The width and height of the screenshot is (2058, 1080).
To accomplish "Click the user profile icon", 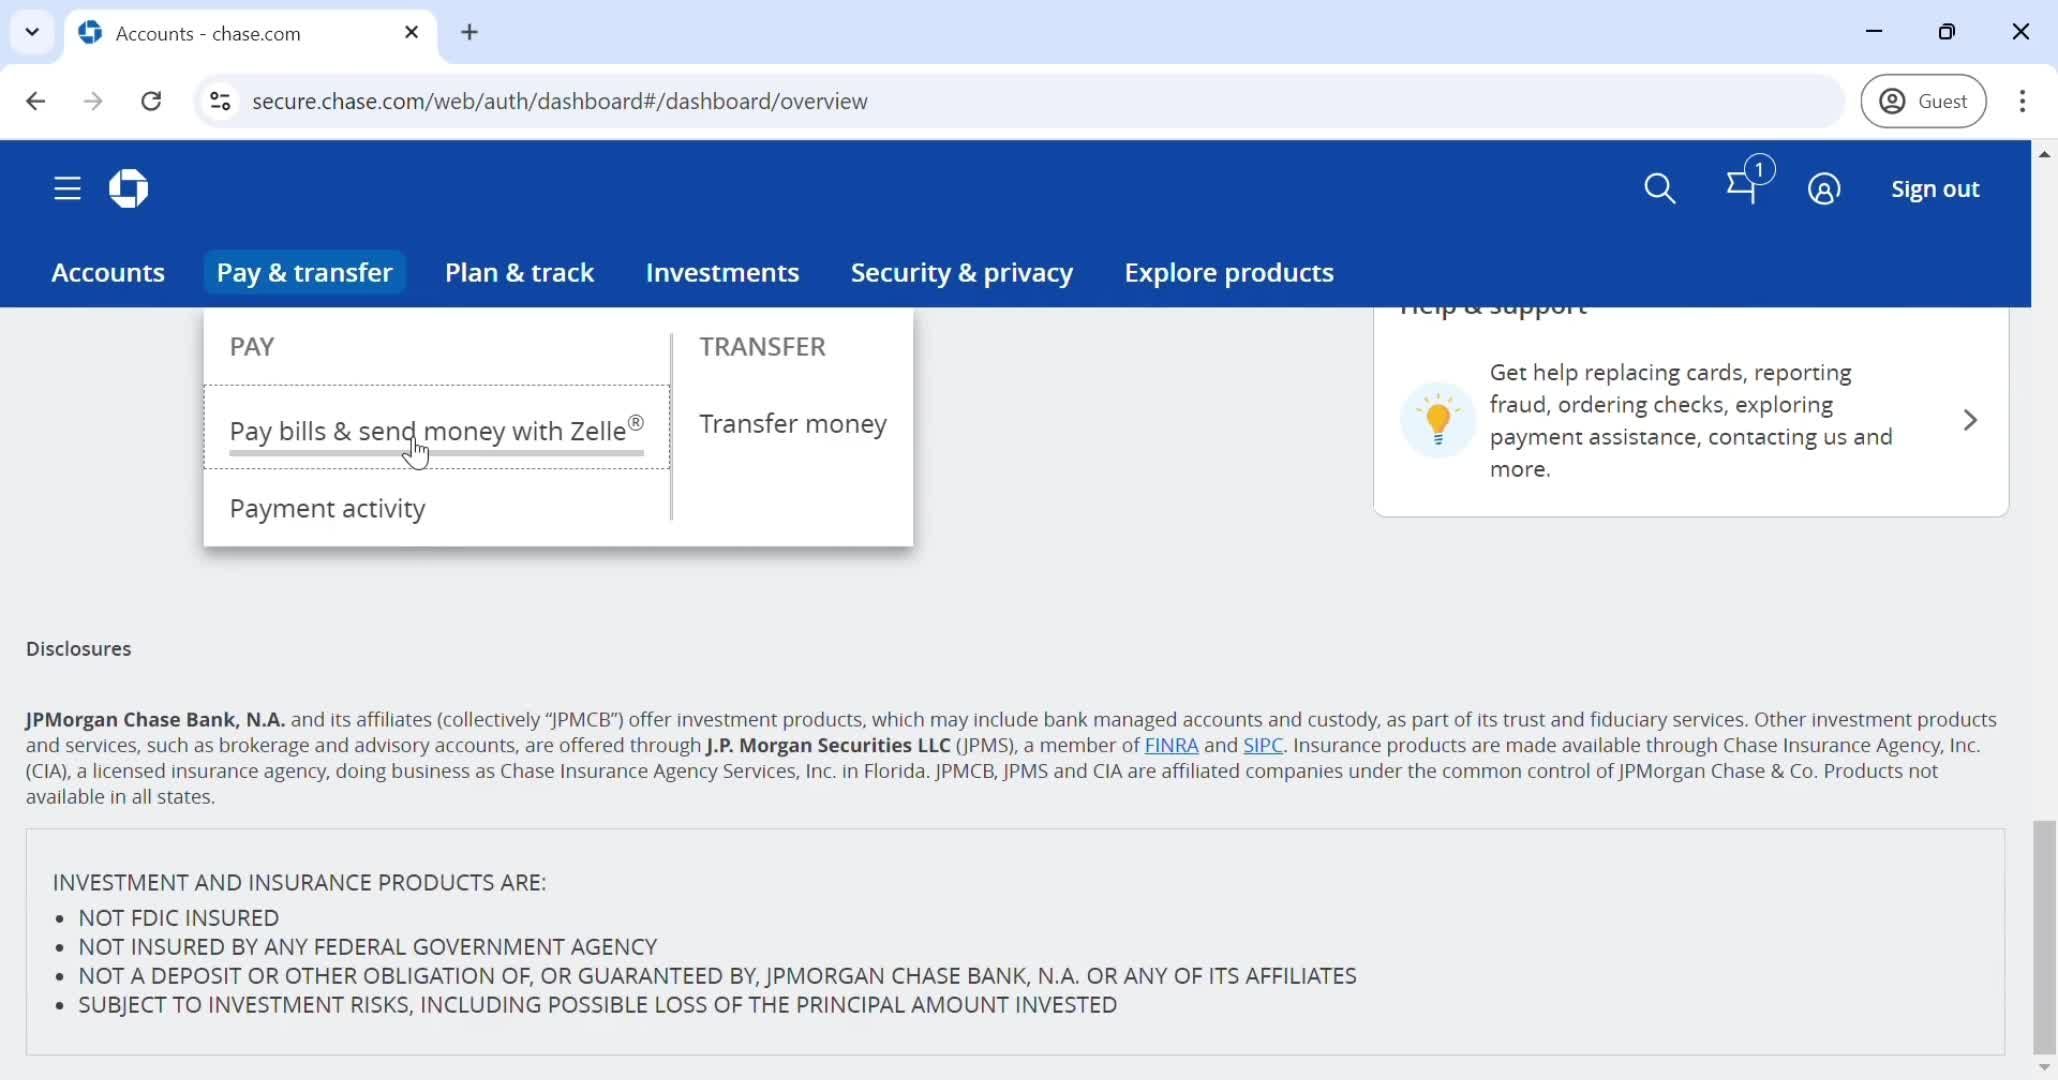I will point(1825,188).
